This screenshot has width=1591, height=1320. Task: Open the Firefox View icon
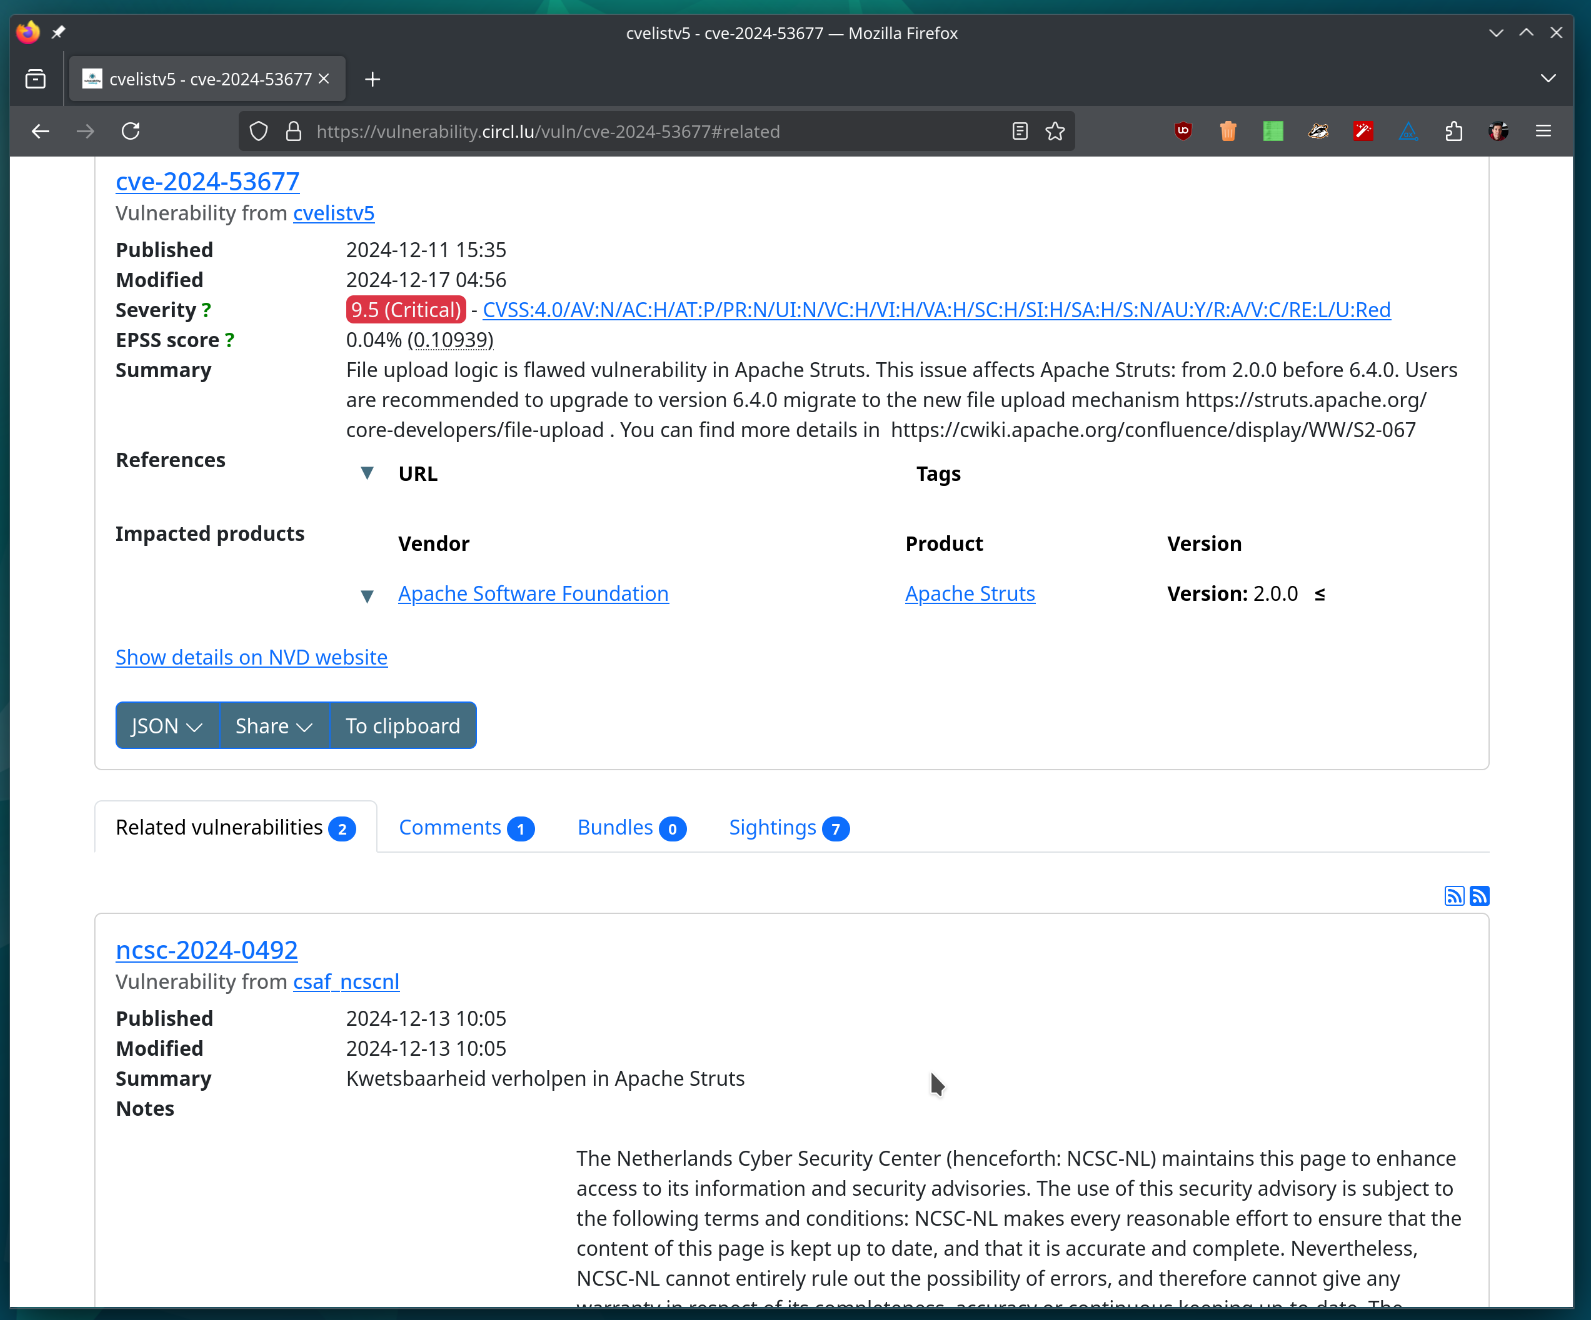coord(36,79)
